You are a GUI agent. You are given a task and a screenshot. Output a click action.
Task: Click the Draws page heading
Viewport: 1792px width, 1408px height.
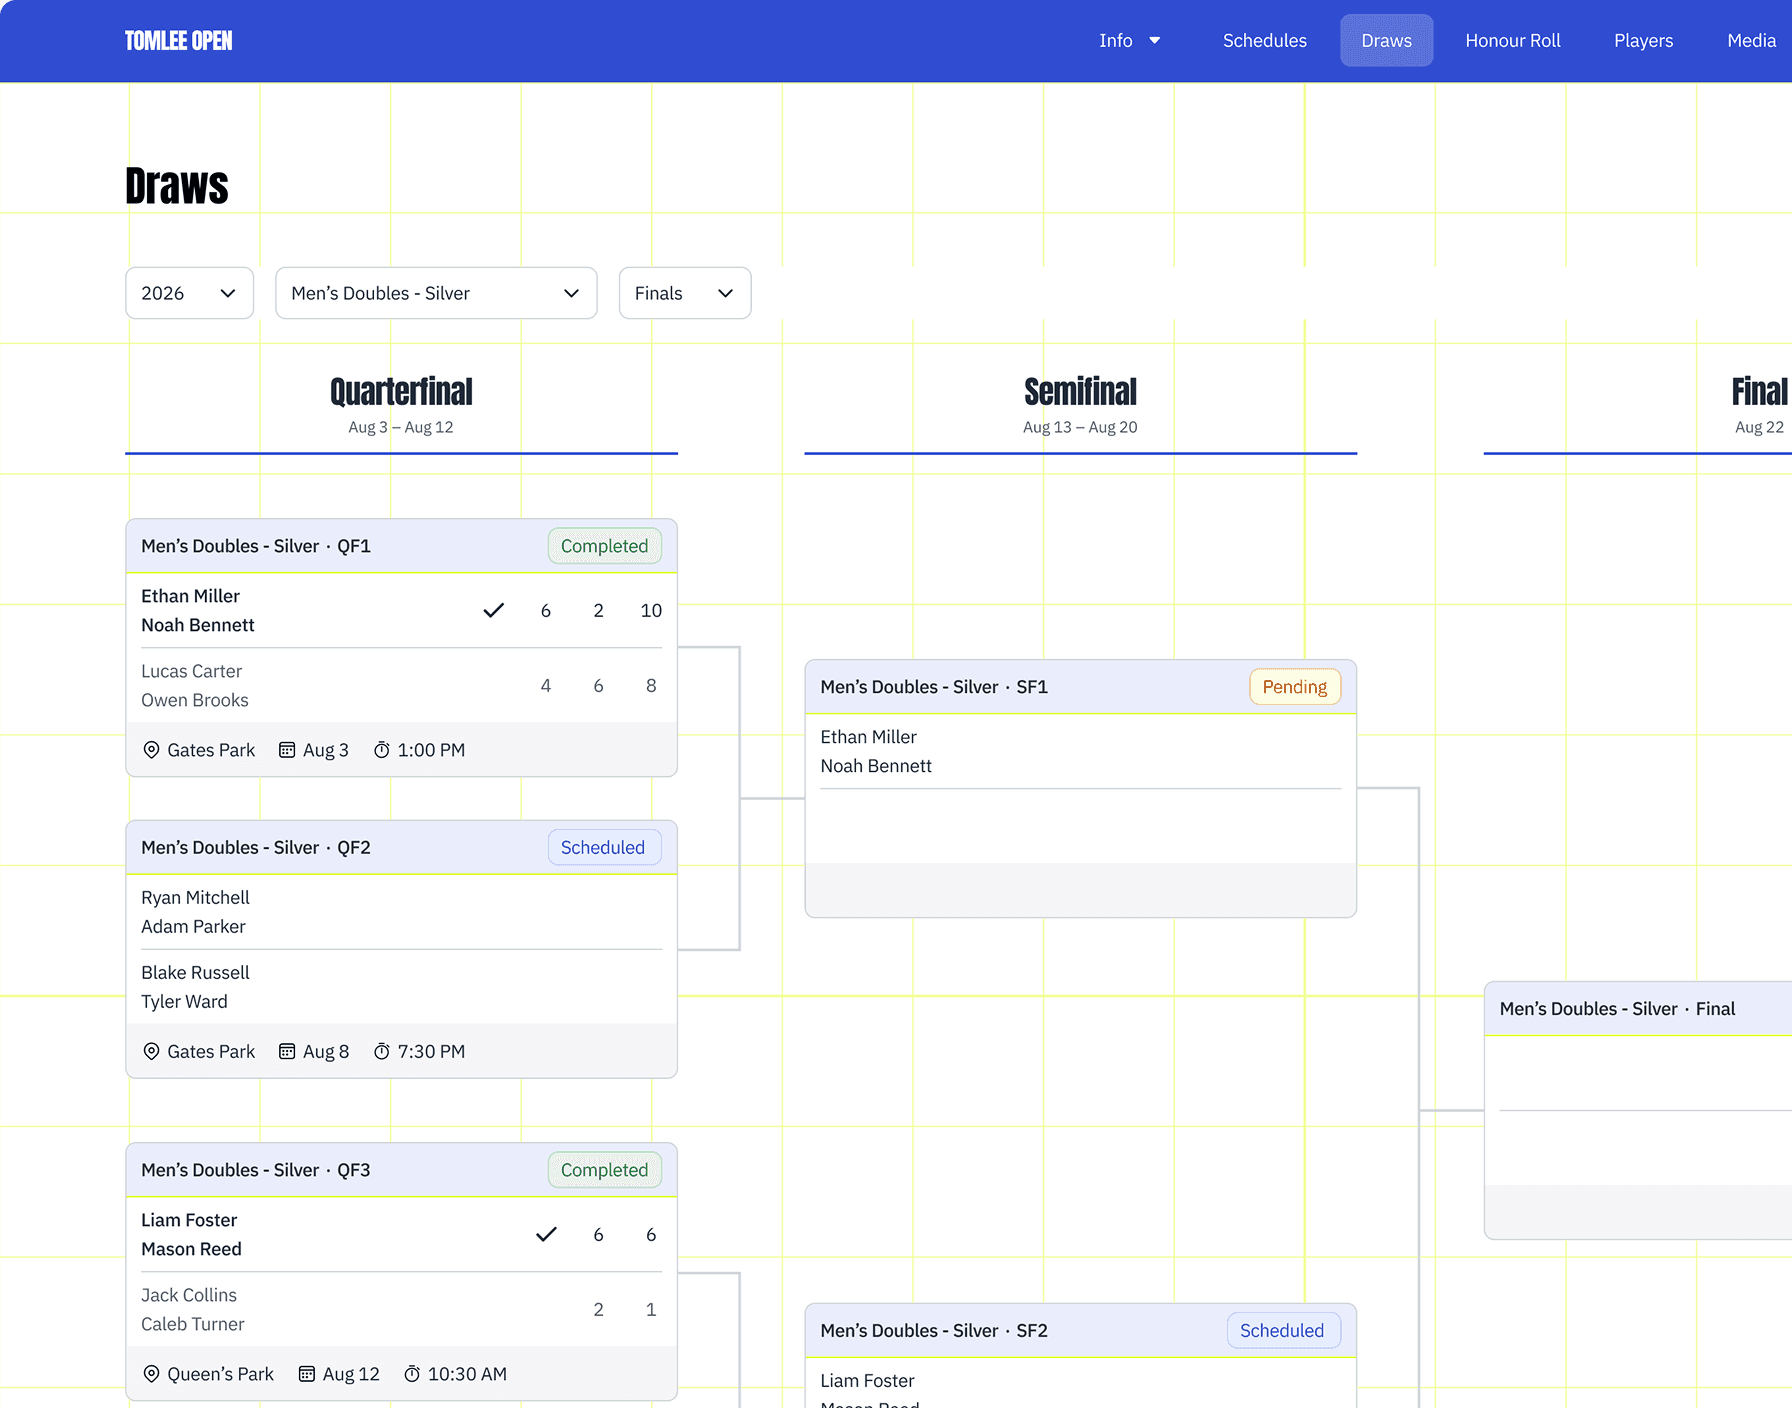point(177,186)
